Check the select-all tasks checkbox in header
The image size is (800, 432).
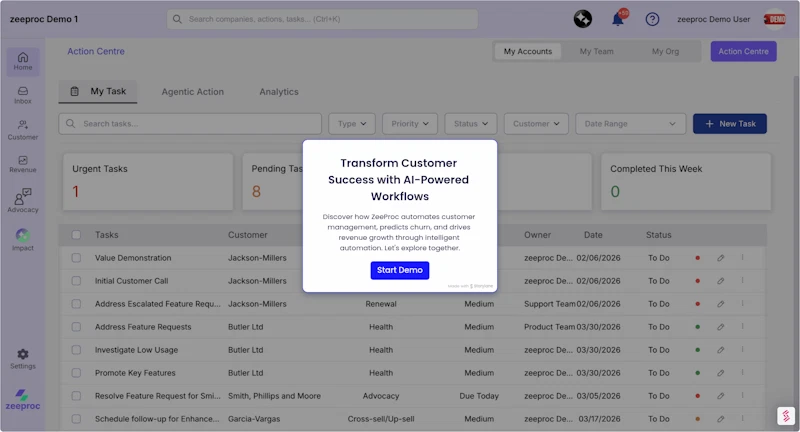(76, 235)
